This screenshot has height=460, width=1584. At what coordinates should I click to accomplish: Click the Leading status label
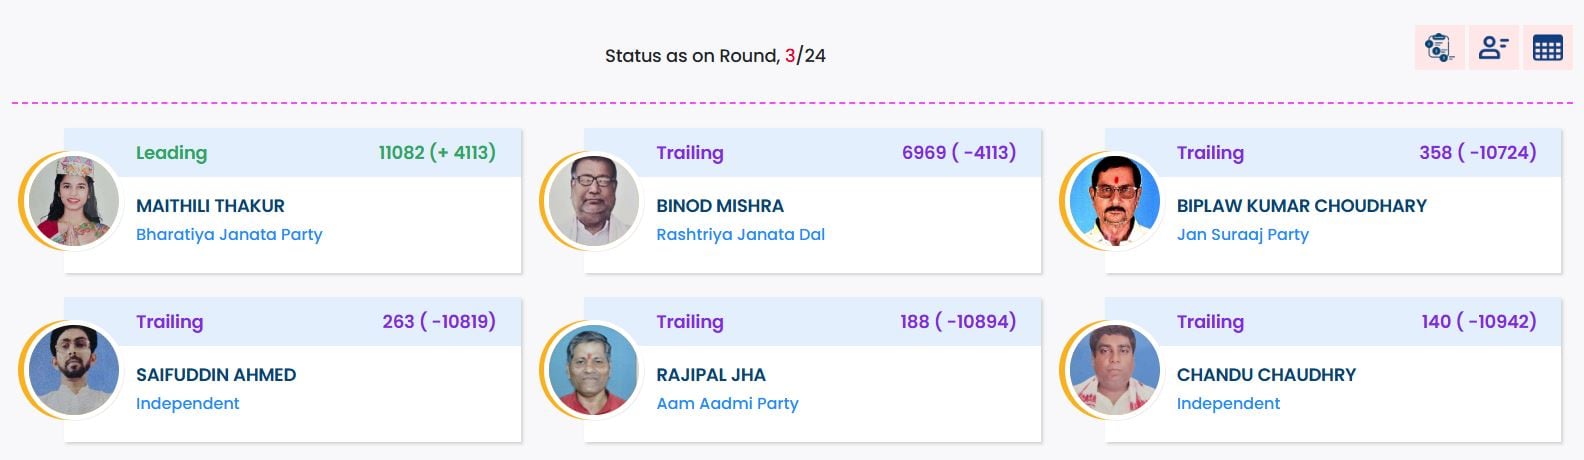pos(171,153)
